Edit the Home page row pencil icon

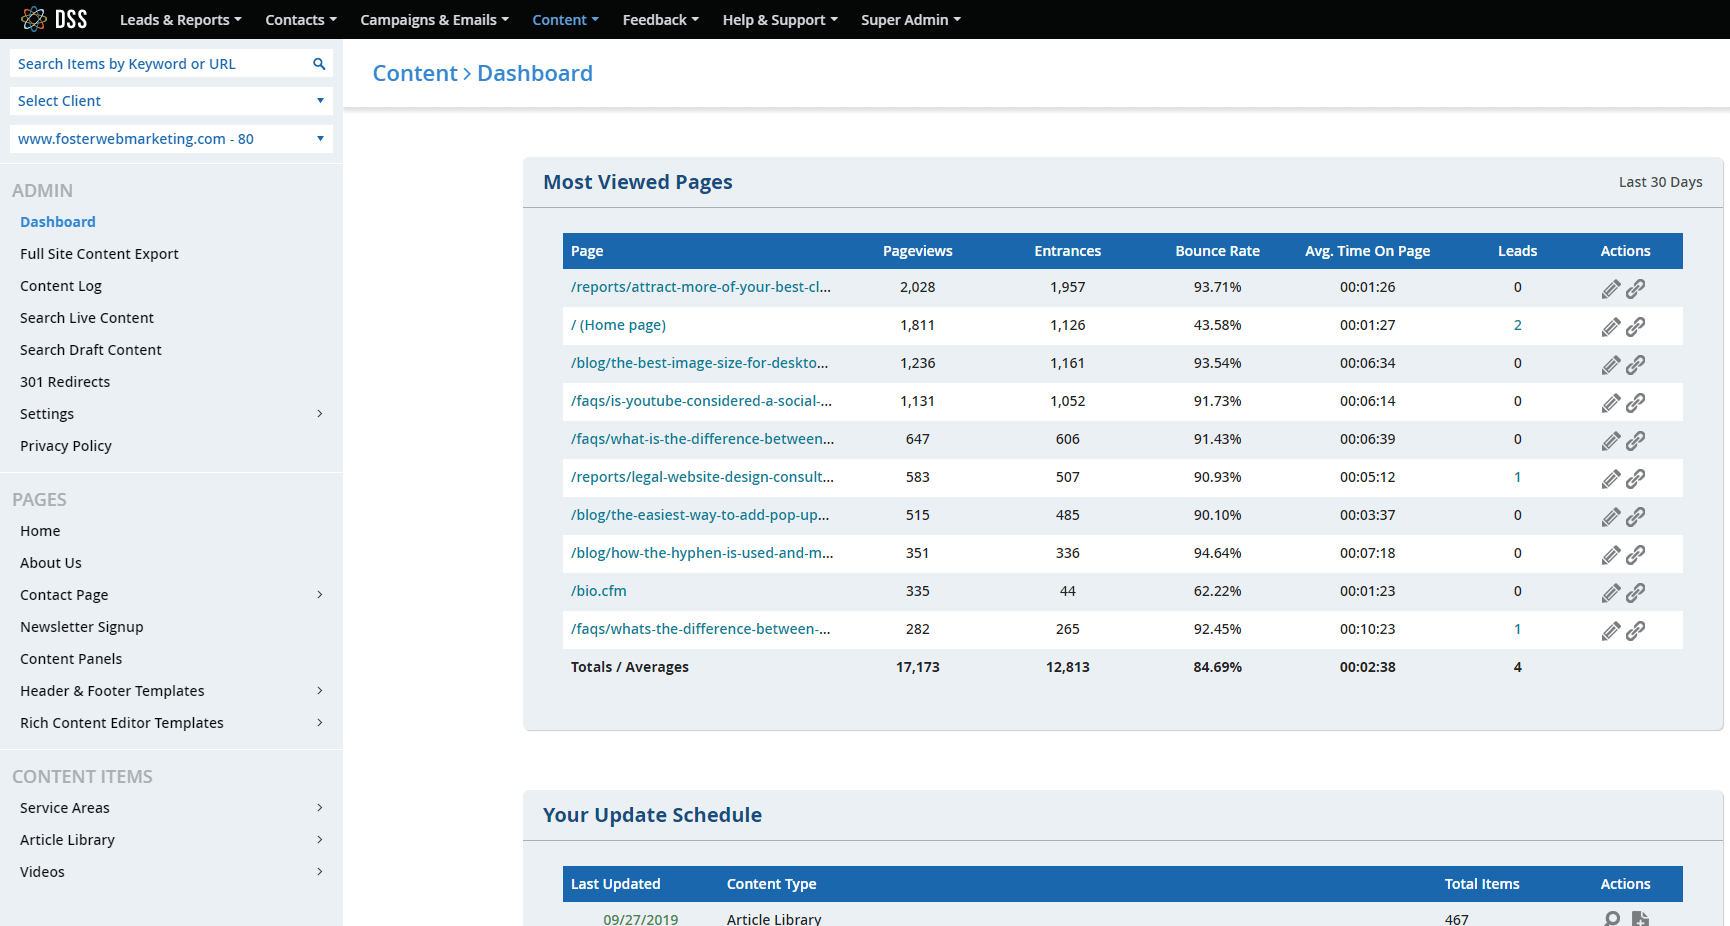[x=1610, y=327]
